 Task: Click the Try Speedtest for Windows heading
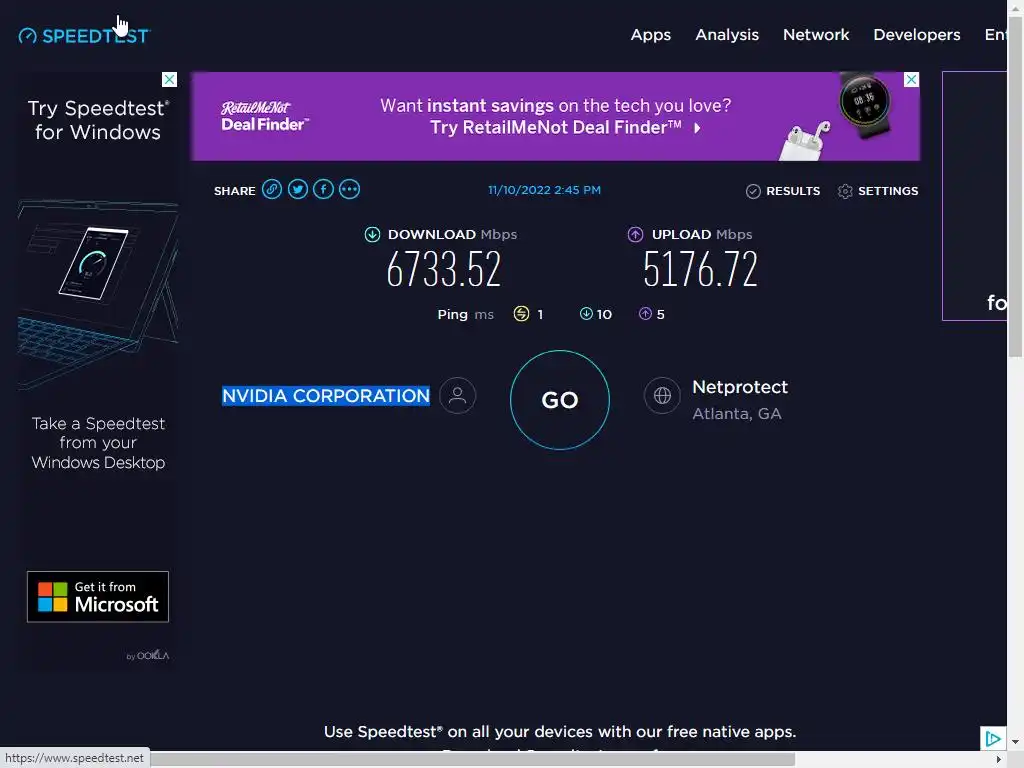[x=98, y=120]
